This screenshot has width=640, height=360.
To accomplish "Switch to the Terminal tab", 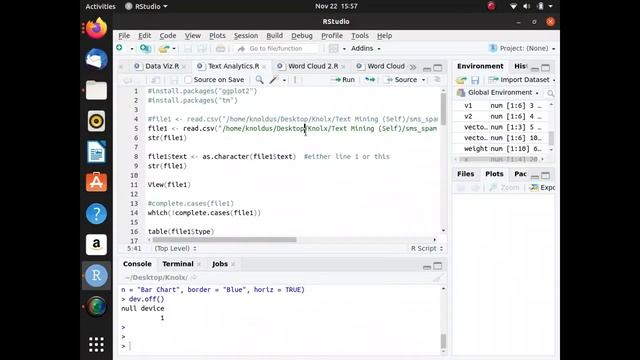I will 178,264.
